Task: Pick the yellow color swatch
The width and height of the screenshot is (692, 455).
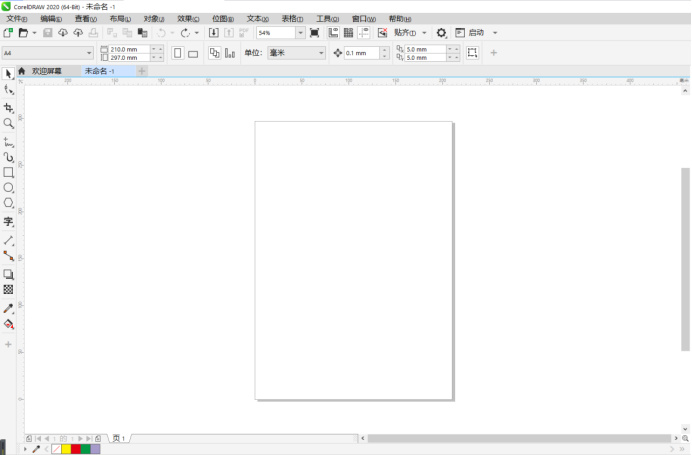Action: coord(66,449)
